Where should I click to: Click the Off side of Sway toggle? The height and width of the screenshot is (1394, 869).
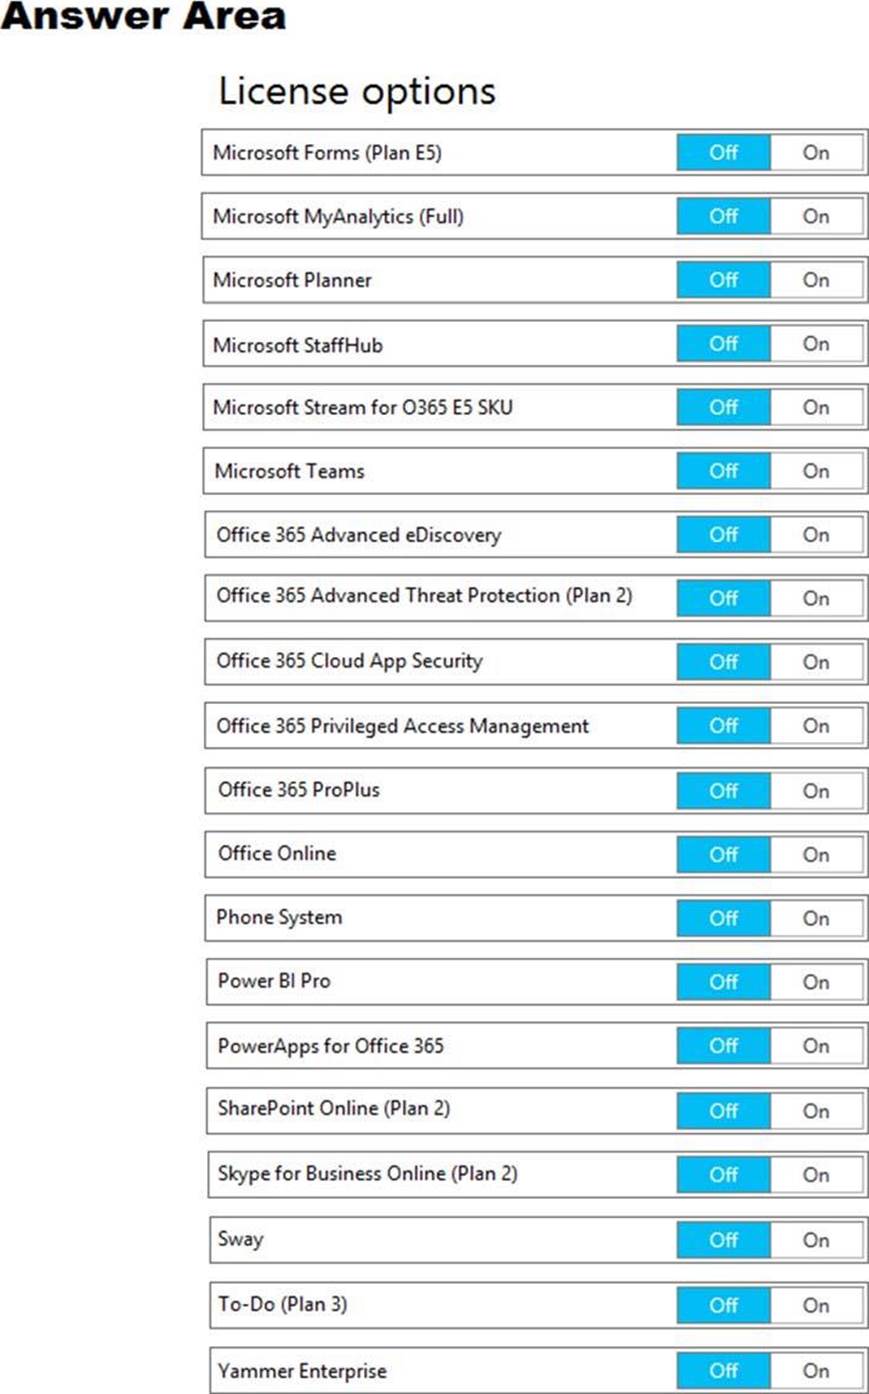click(x=723, y=1240)
